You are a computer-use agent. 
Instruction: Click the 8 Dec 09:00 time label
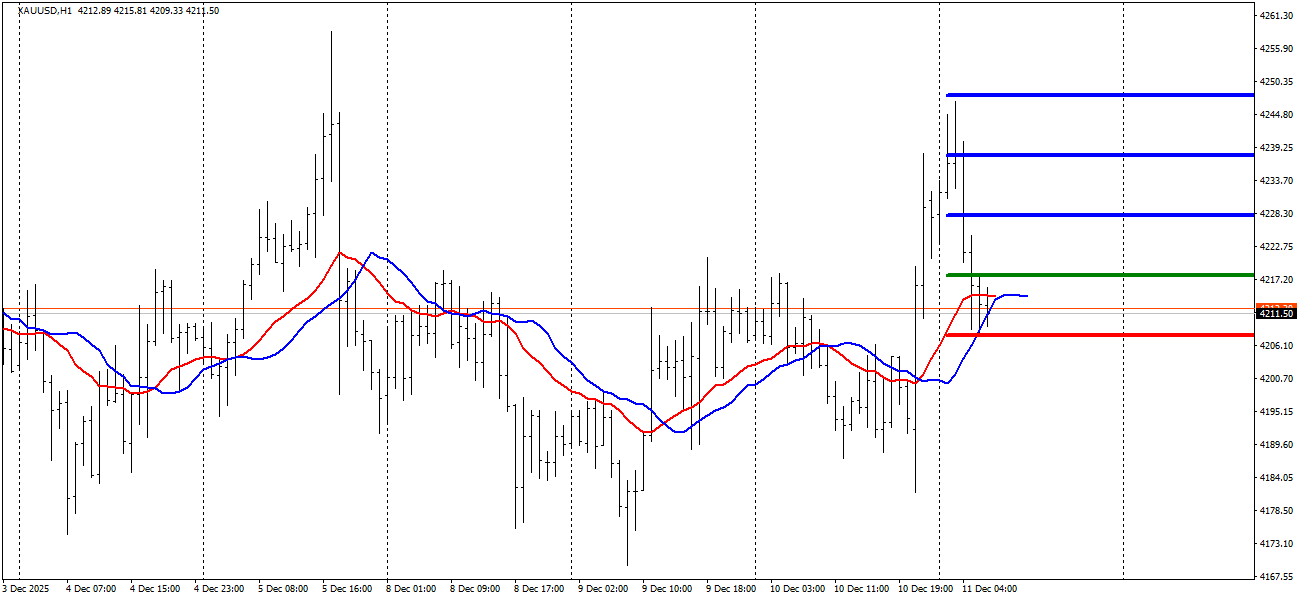tap(475, 589)
